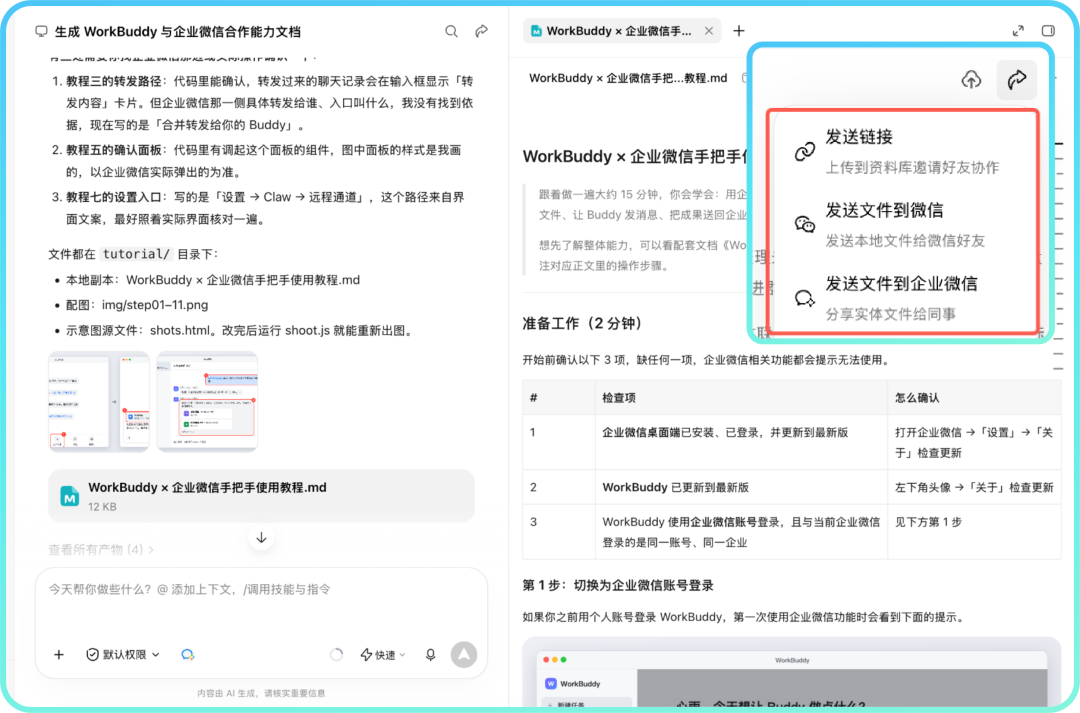The image size is (1080, 713).
Task: Click numbered item 教程三的转发路径
Action: (x=262, y=103)
